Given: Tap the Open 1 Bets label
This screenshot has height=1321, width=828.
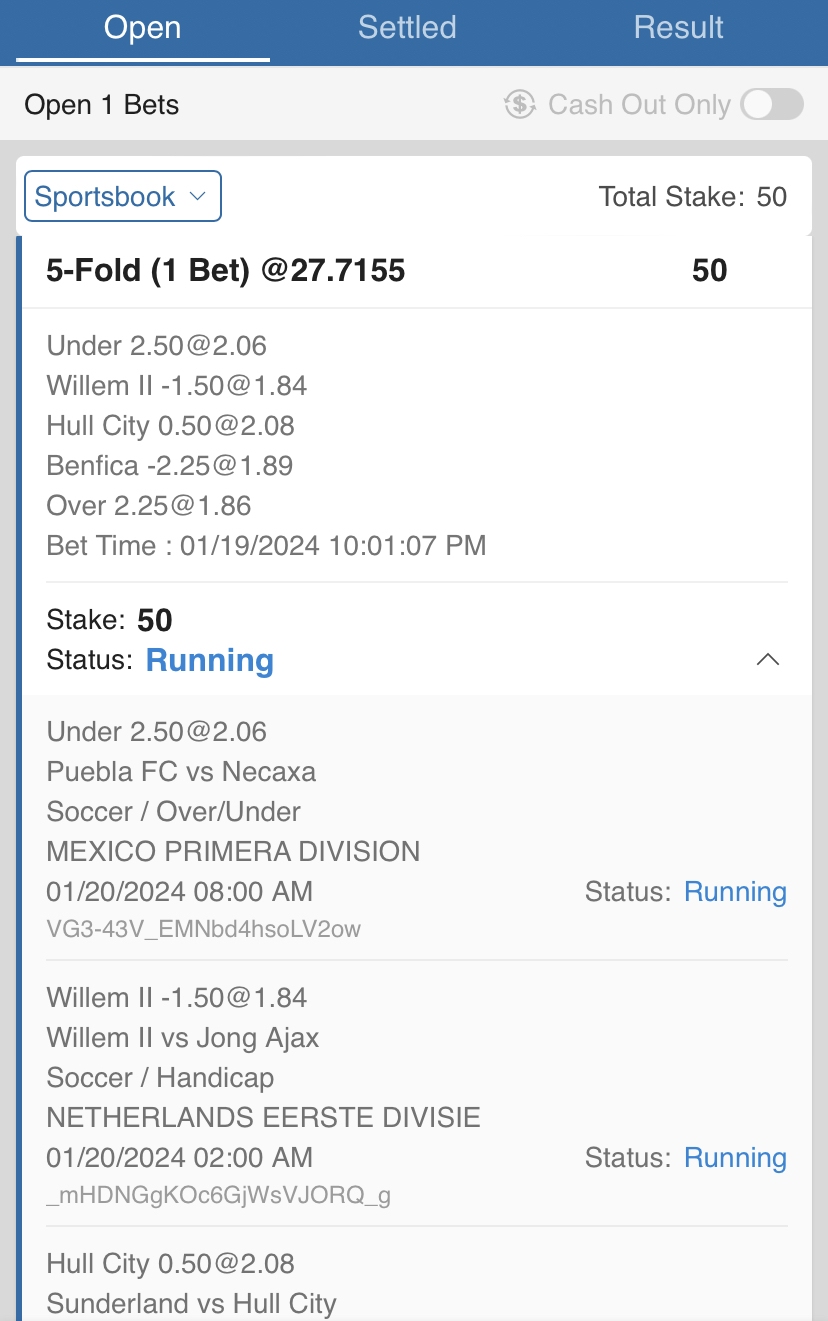Looking at the screenshot, I should (x=102, y=105).
